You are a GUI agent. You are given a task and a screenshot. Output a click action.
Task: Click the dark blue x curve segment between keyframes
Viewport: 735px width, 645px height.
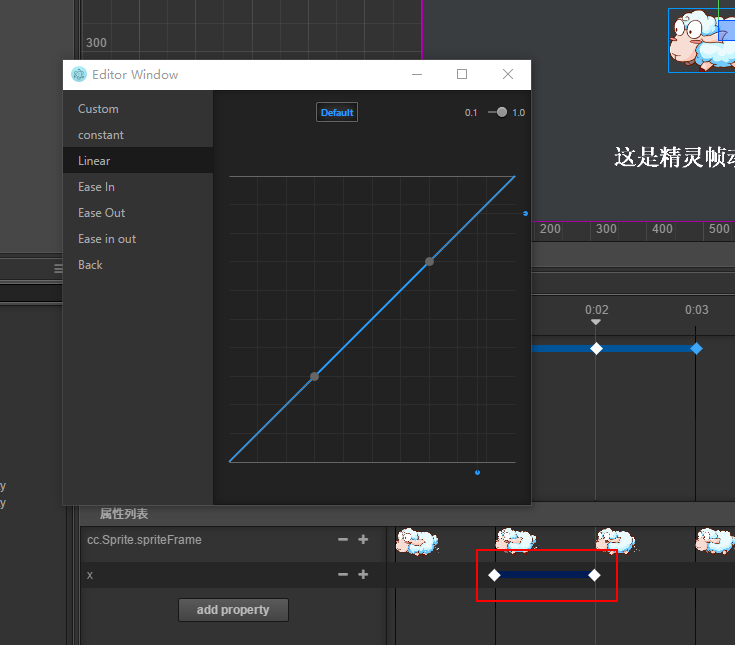[x=544, y=575]
